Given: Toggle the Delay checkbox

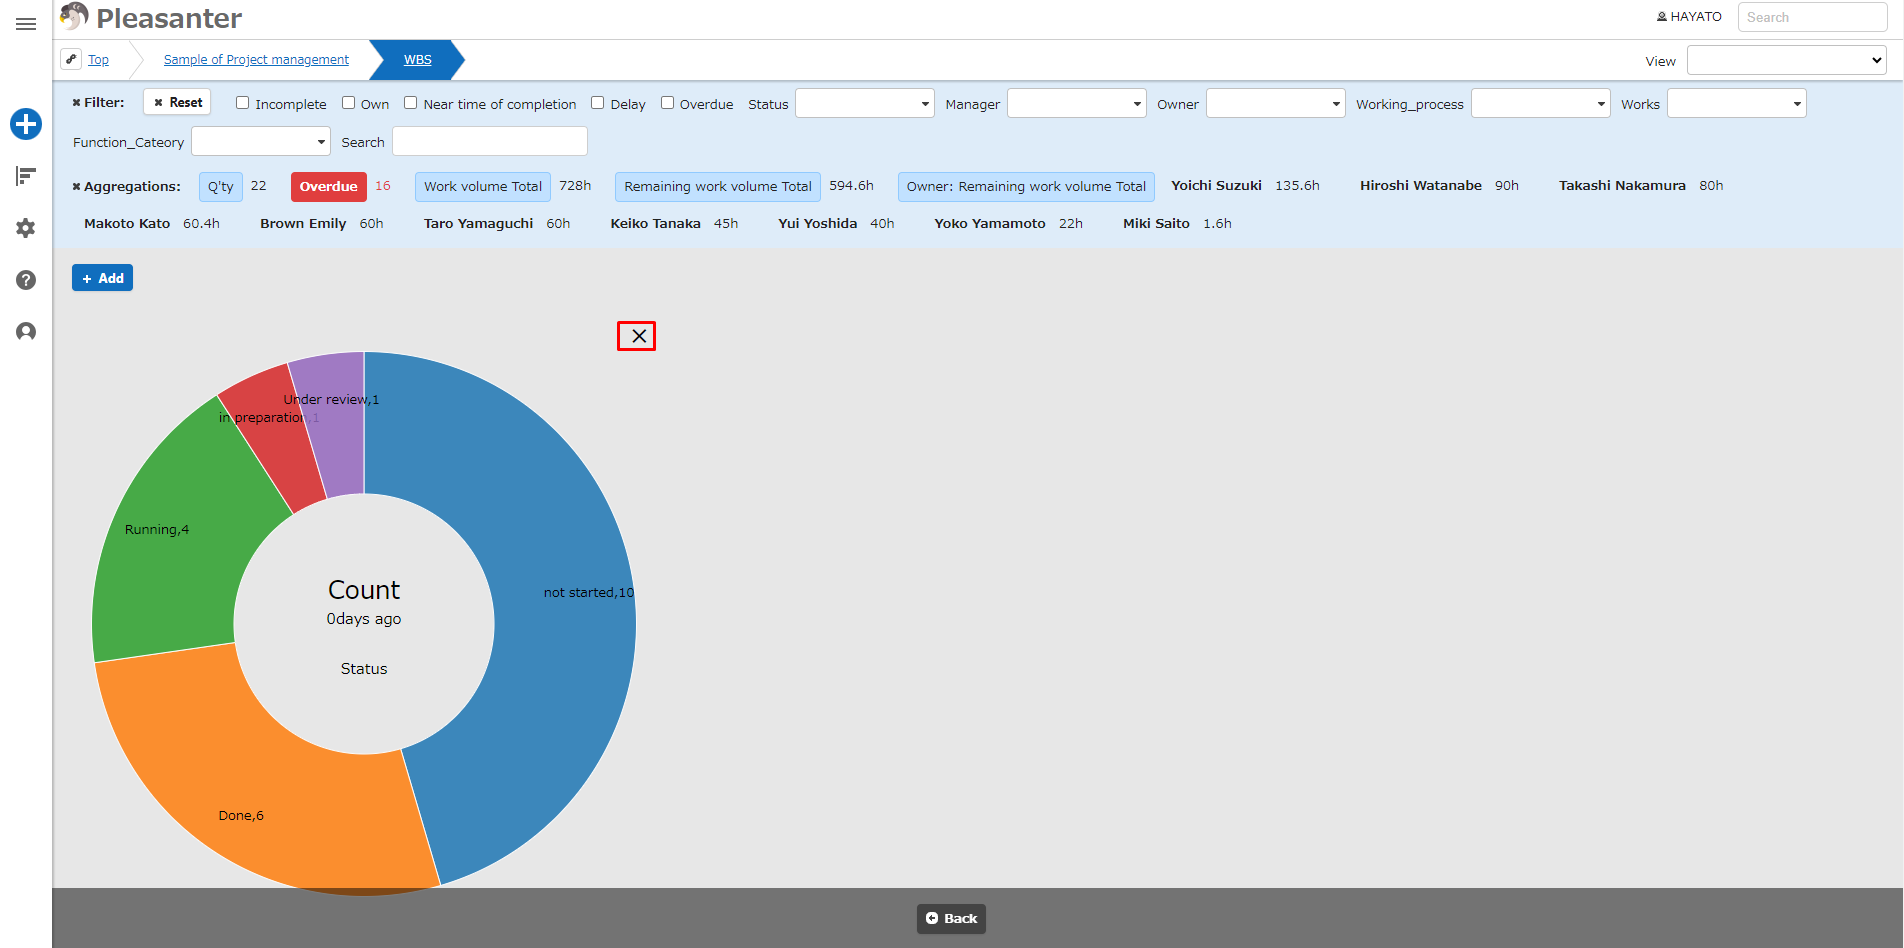Looking at the screenshot, I should click(x=597, y=103).
